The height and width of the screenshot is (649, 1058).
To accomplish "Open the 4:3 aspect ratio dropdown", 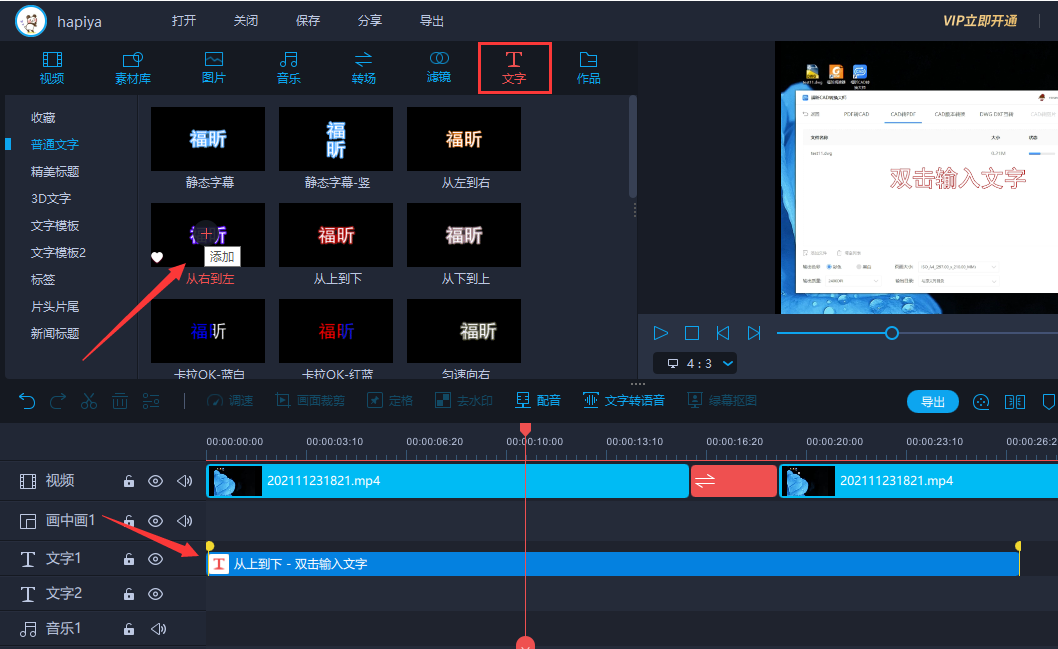I will 695,363.
